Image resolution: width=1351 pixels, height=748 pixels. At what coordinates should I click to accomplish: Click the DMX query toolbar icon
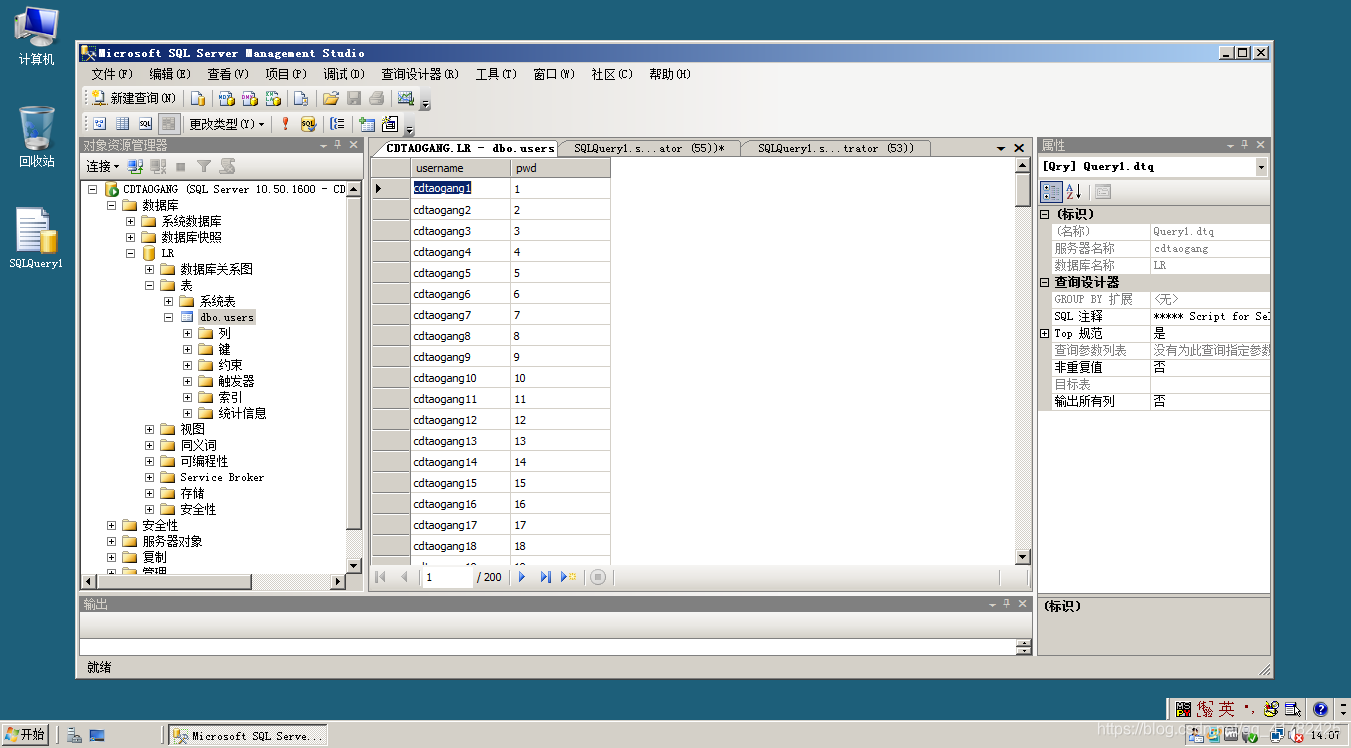point(249,98)
